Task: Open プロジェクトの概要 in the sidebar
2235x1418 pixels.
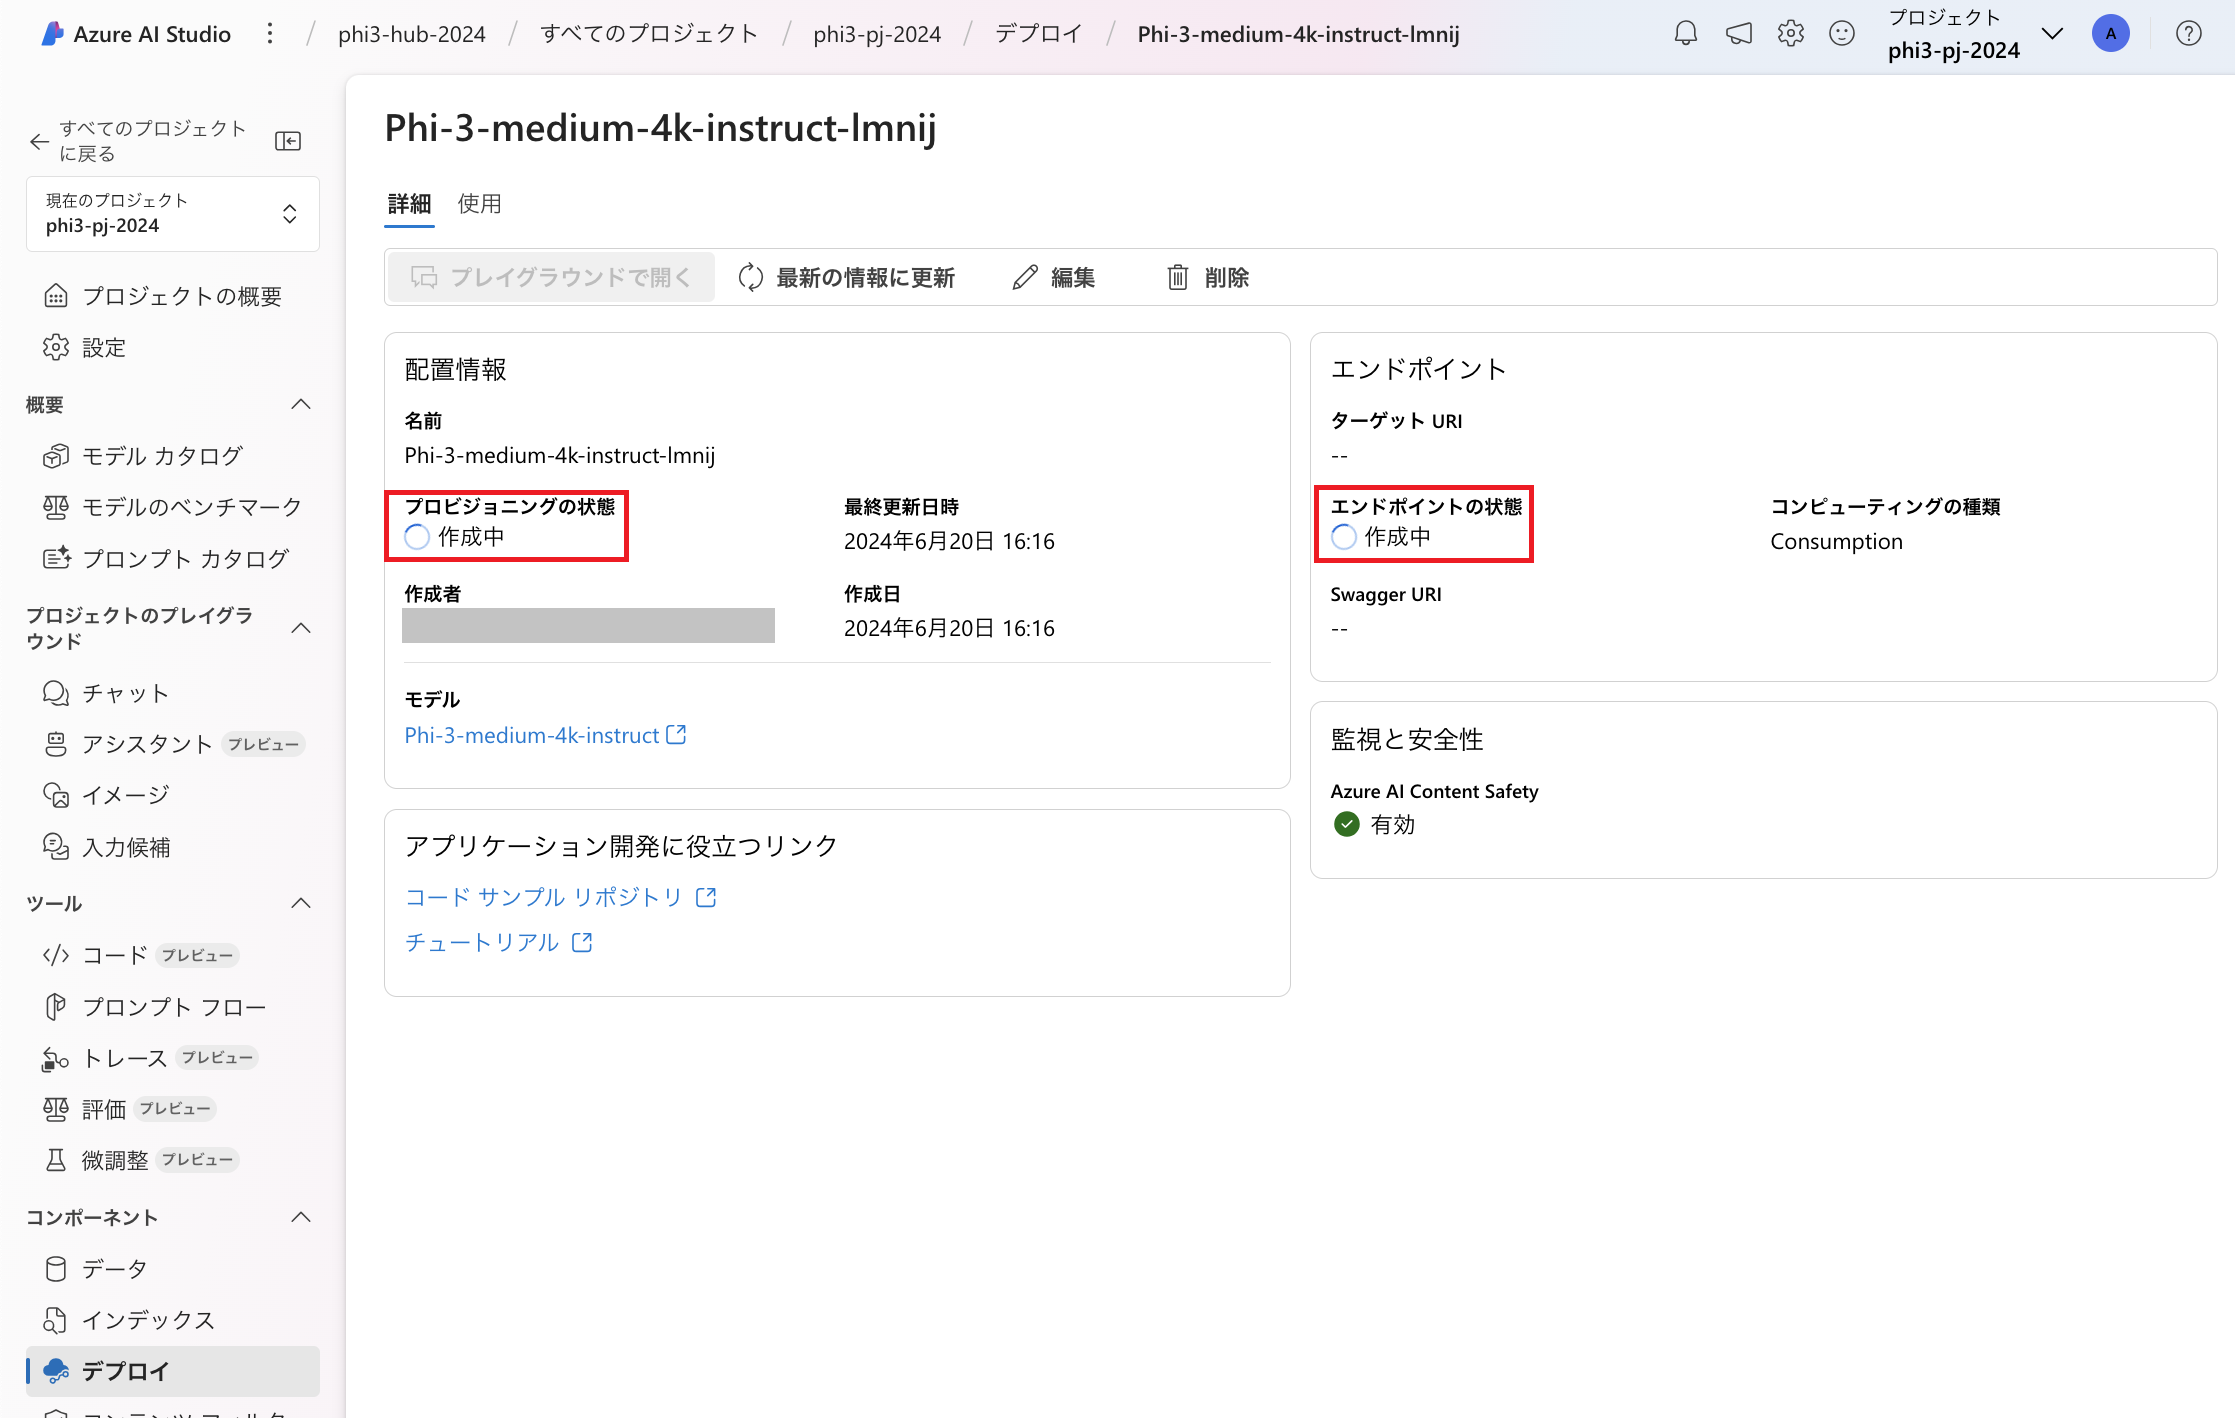Action: click(x=172, y=296)
